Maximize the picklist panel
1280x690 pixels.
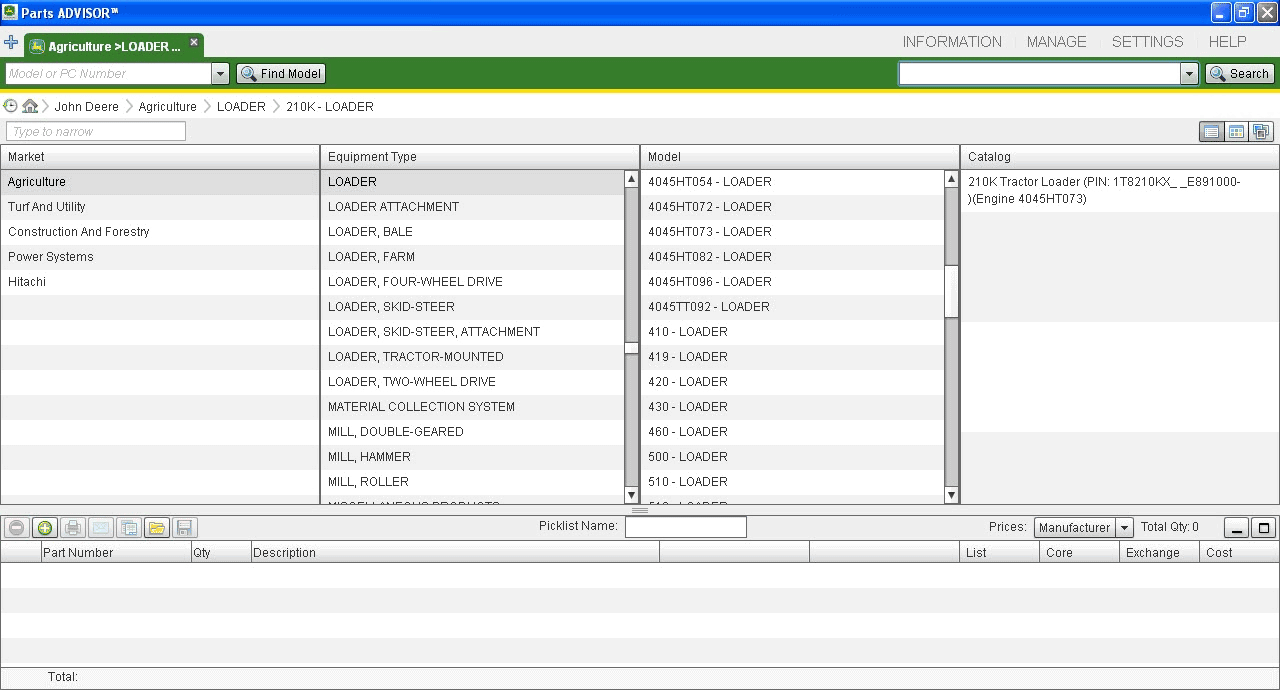pyautogui.click(x=1263, y=528)
